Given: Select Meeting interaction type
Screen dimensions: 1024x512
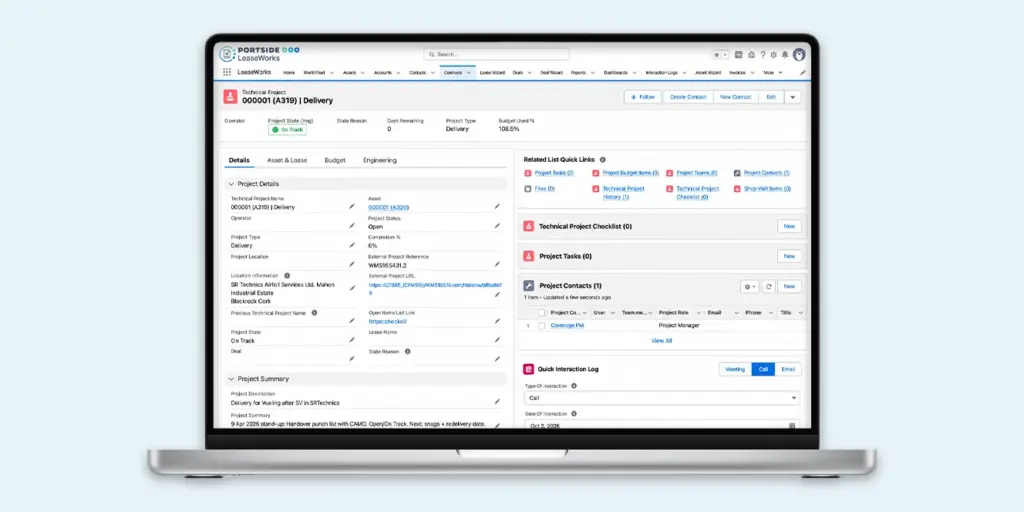Looking at the screenshot, I should (x=735, y=369).
